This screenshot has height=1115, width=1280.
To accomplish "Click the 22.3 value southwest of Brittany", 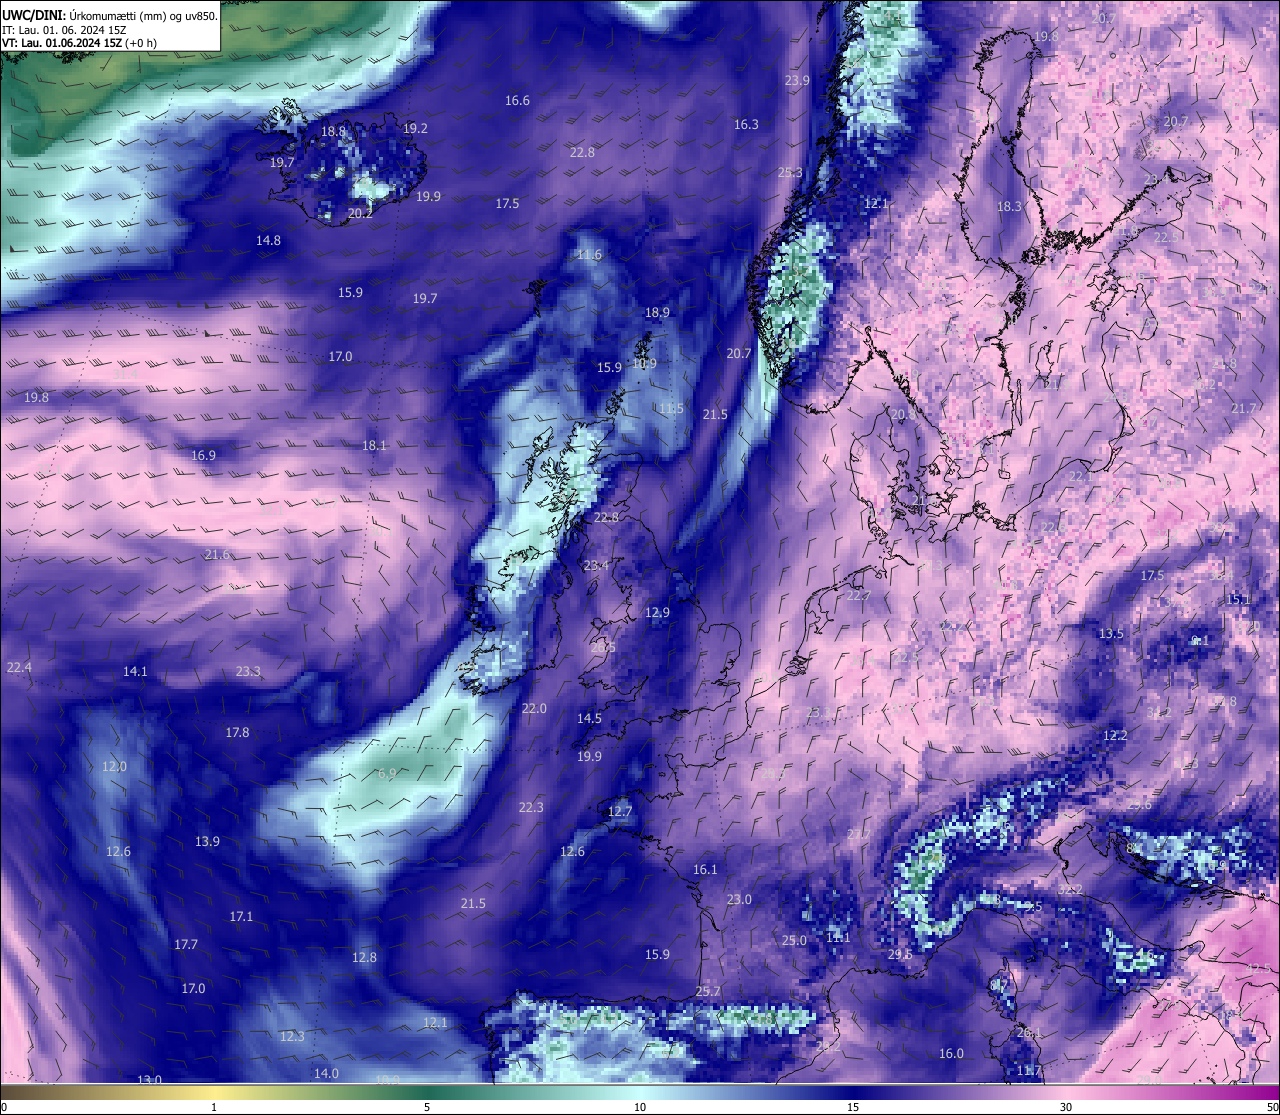I will [x=531, y=808].
